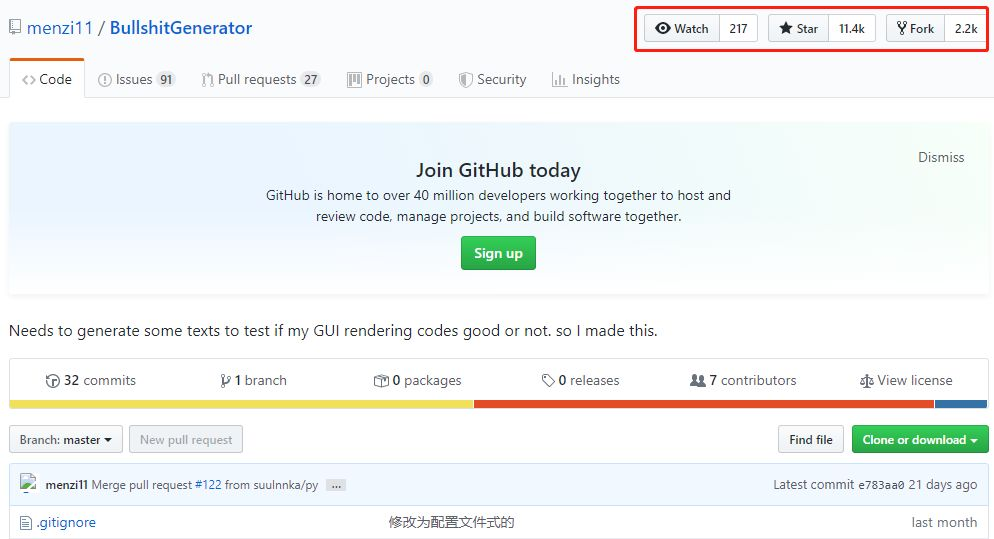Open the 0 packages link
The height and width of the screenshot is (539, 994).
click(417, 380)
